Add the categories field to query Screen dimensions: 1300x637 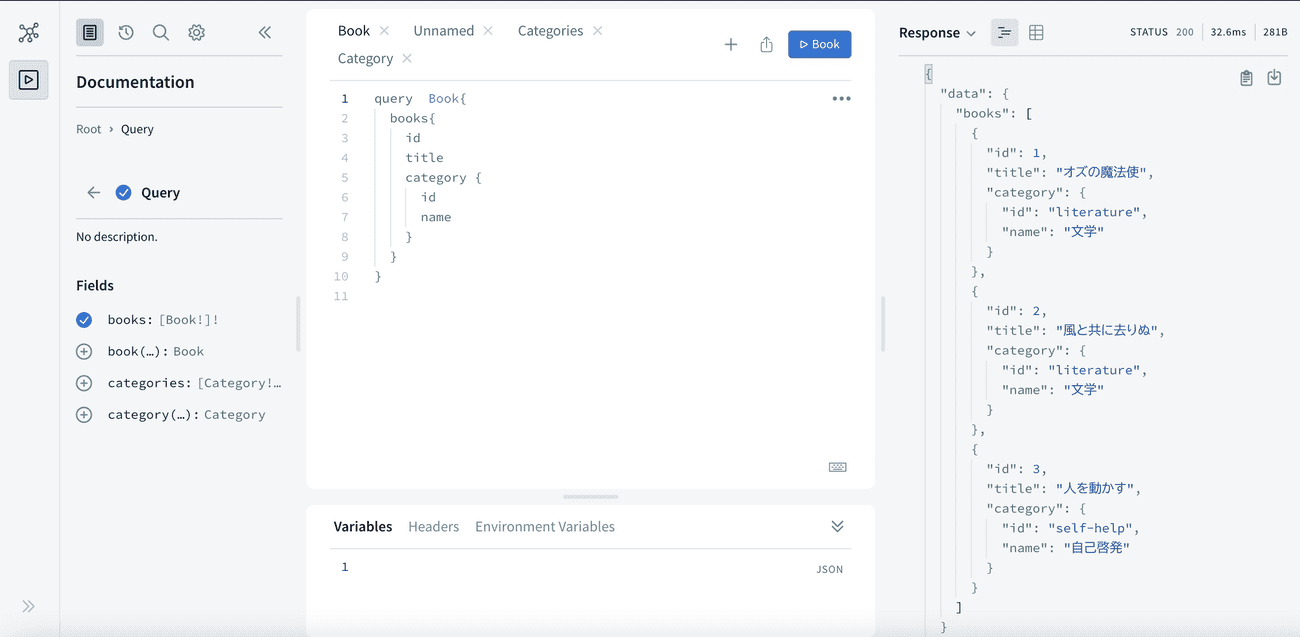pos(84,383)
